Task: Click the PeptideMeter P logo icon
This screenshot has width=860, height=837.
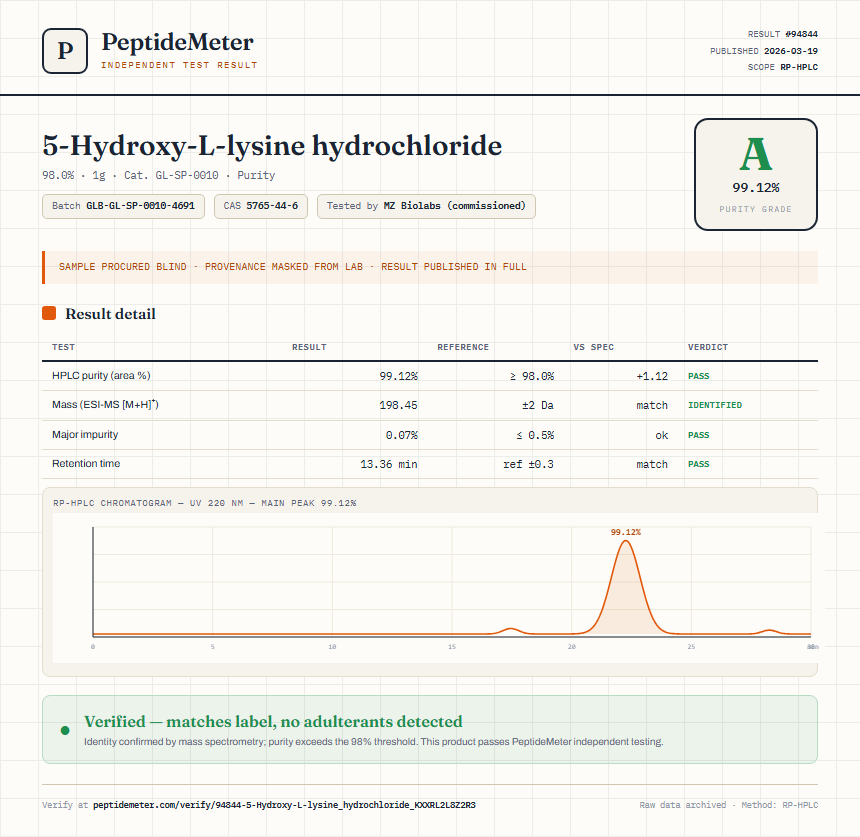Action: coord(65,51)
